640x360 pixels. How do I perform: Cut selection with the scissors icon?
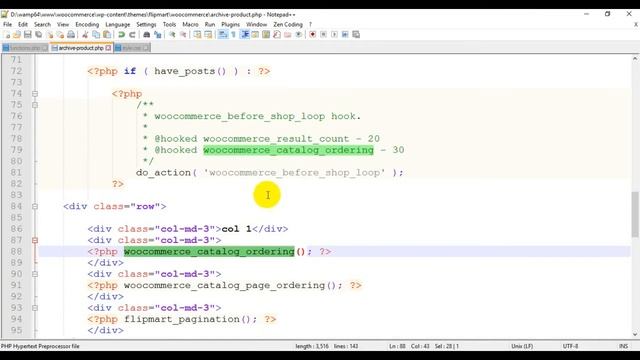point(85,35)
